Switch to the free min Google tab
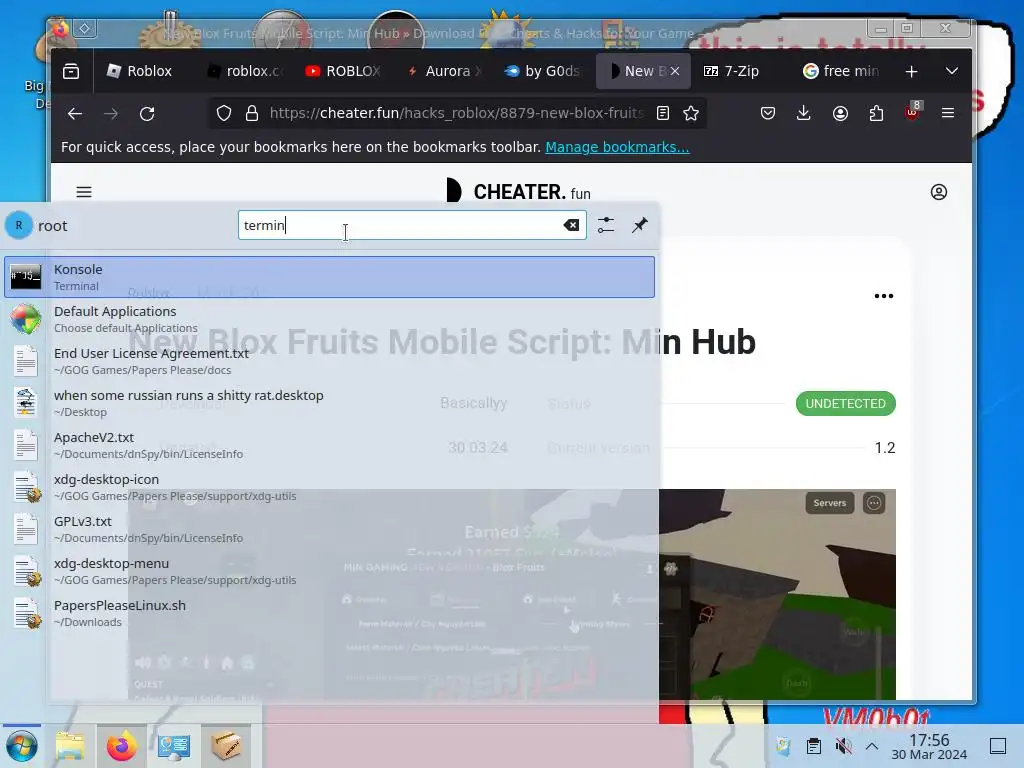1024x768 pixels. pyautogui.click(x=841, y=71)
